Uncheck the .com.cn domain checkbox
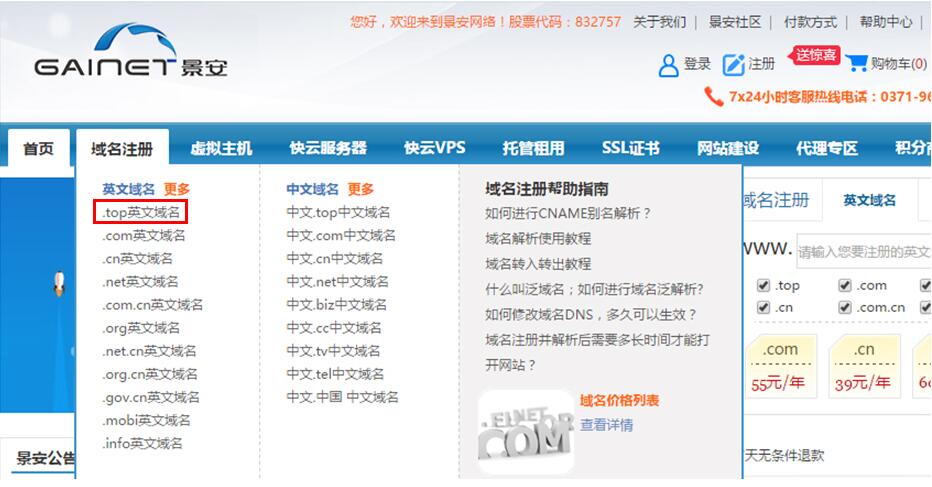This screenshot has width=932, height=487. coord(845,308)
